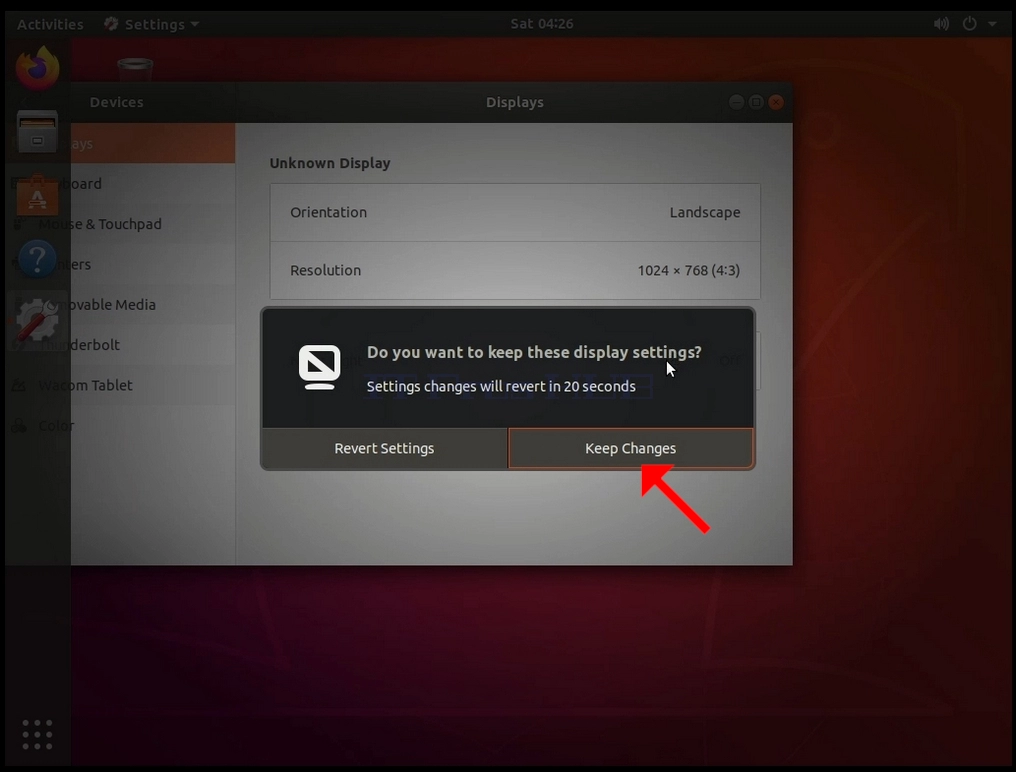Select Color in the sidebar

pos(121,426)
